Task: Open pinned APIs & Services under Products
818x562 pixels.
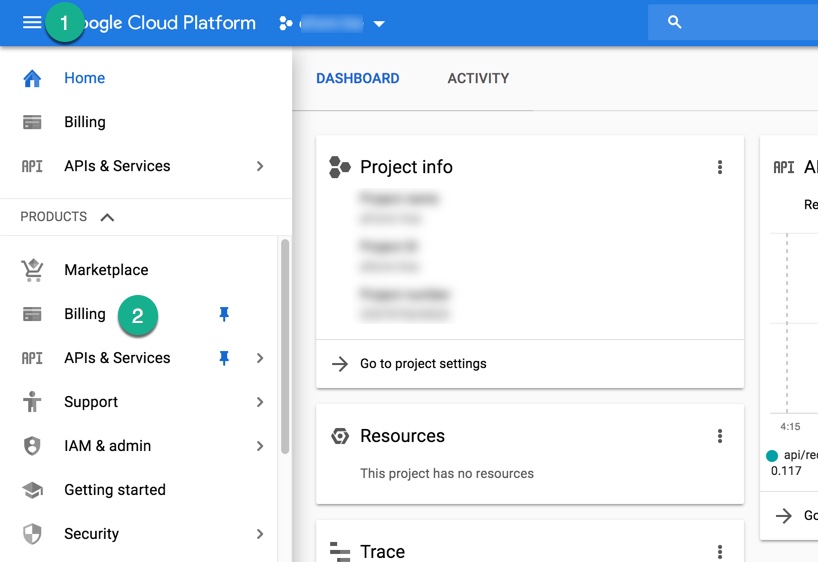Action: tap(117, 358)
